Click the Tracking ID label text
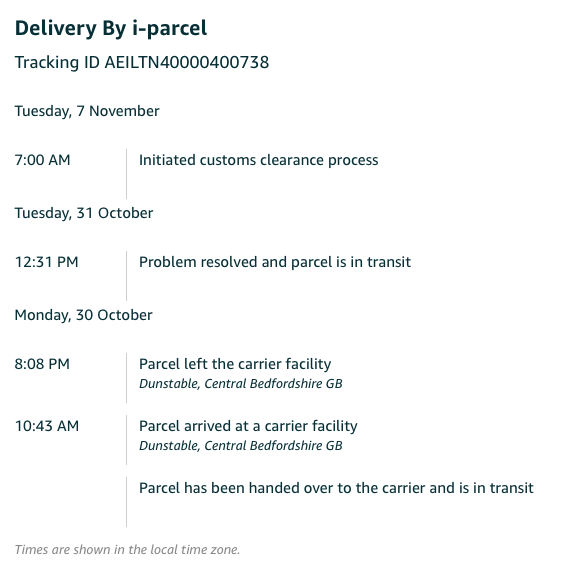The image size is (565, 573). pos(57,62)
